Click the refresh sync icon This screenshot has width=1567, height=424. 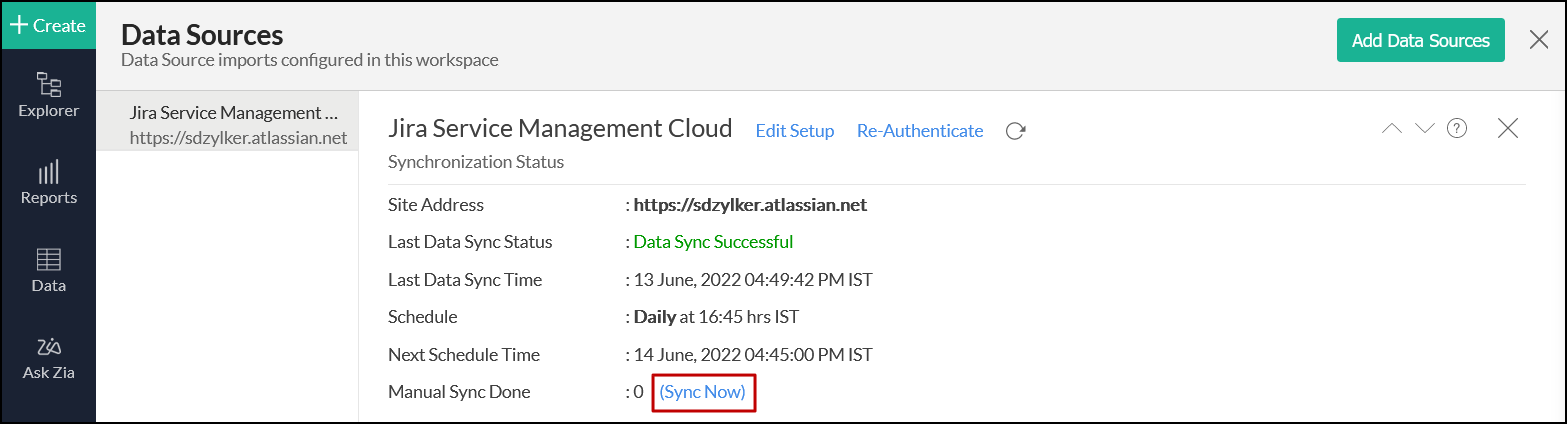click(x=1016, y=131)
